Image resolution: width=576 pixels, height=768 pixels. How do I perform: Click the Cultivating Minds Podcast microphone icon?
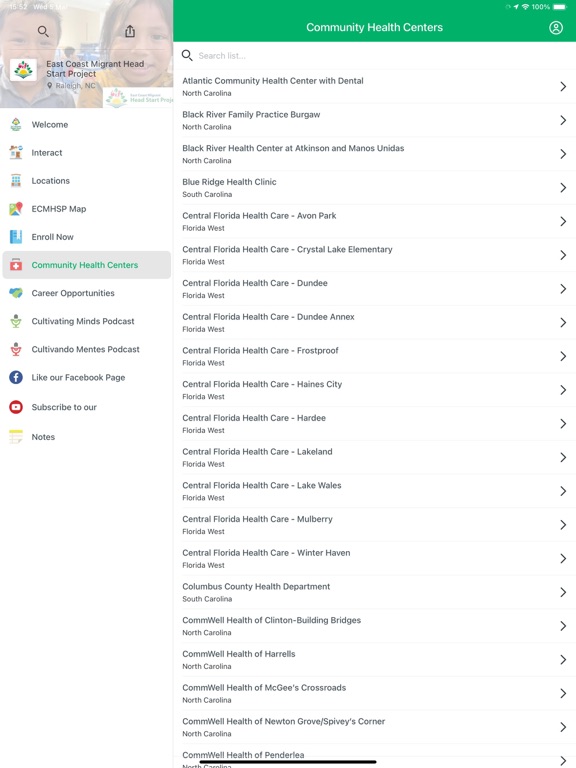tap(16, 321)
